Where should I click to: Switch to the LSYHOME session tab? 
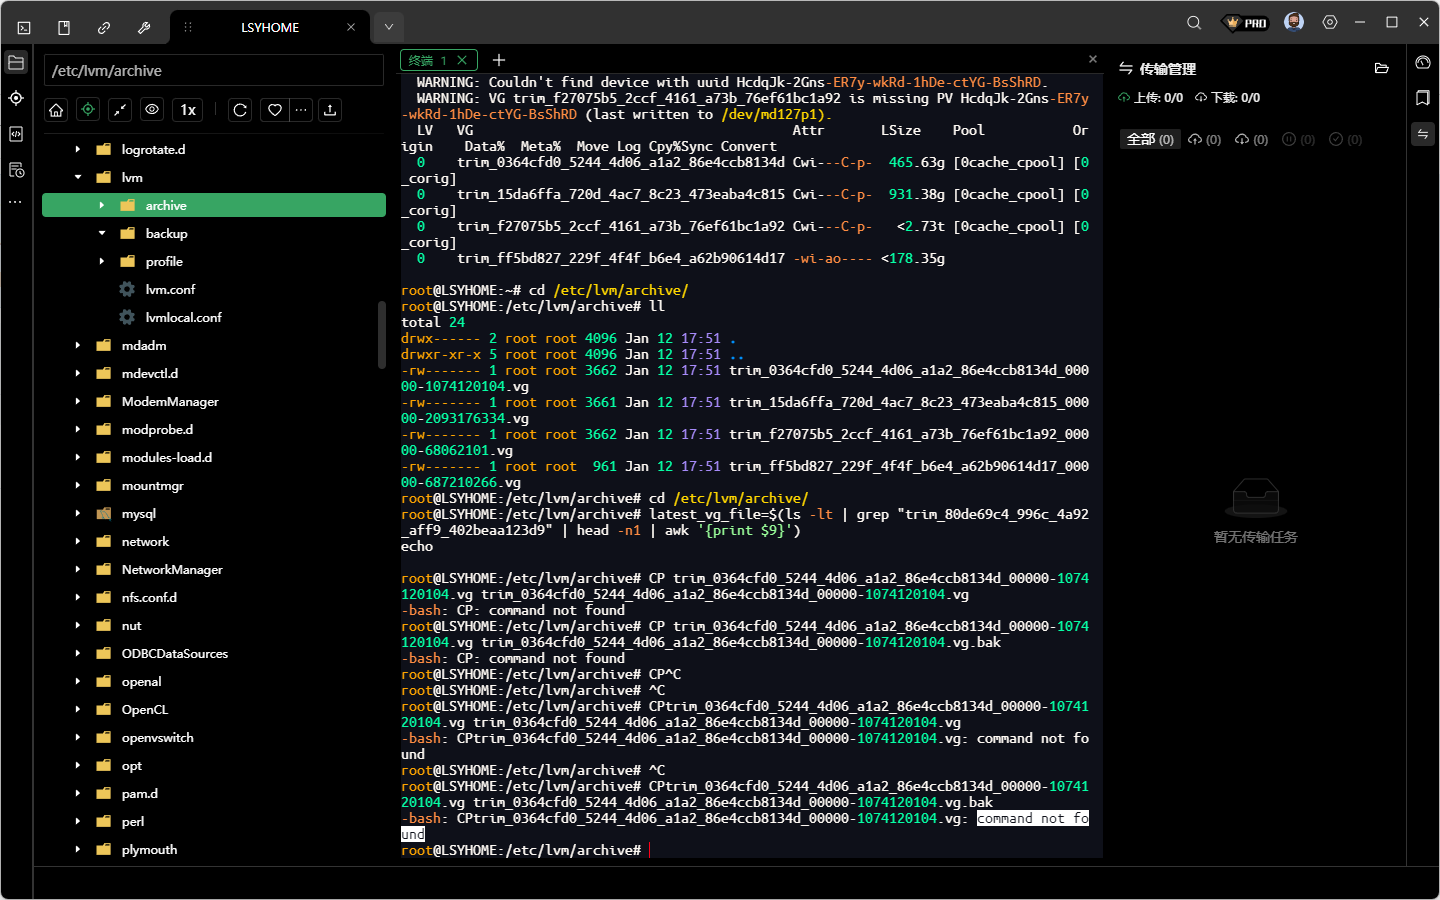click(x=269, y=28)
